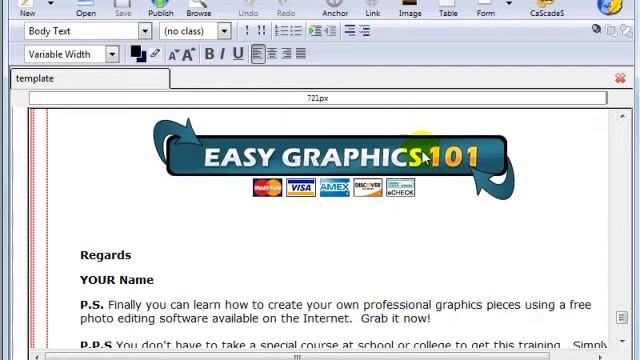
Task: Open the dropdown arrow beside New
Action: 51,3
